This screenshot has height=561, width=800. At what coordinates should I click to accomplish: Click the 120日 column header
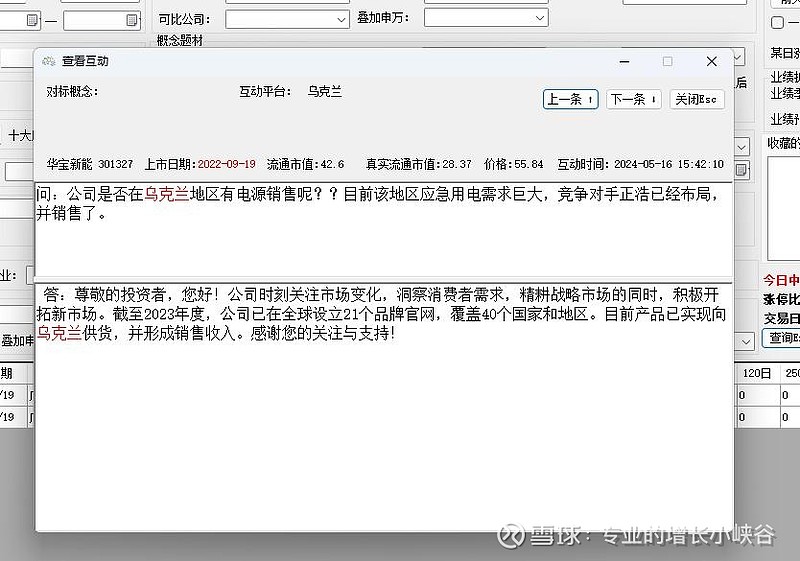point(757,373)
